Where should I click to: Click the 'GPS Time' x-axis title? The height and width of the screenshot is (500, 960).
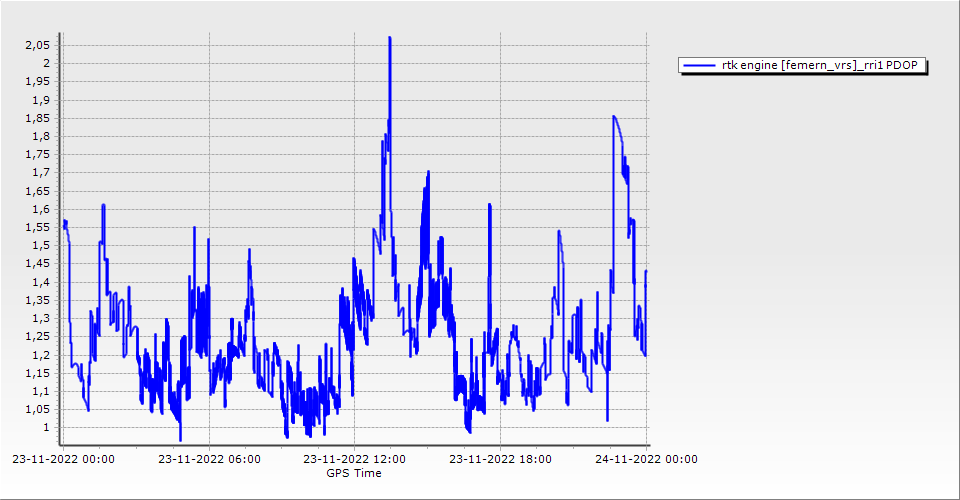pyautogui.click(x=354, y=473)
